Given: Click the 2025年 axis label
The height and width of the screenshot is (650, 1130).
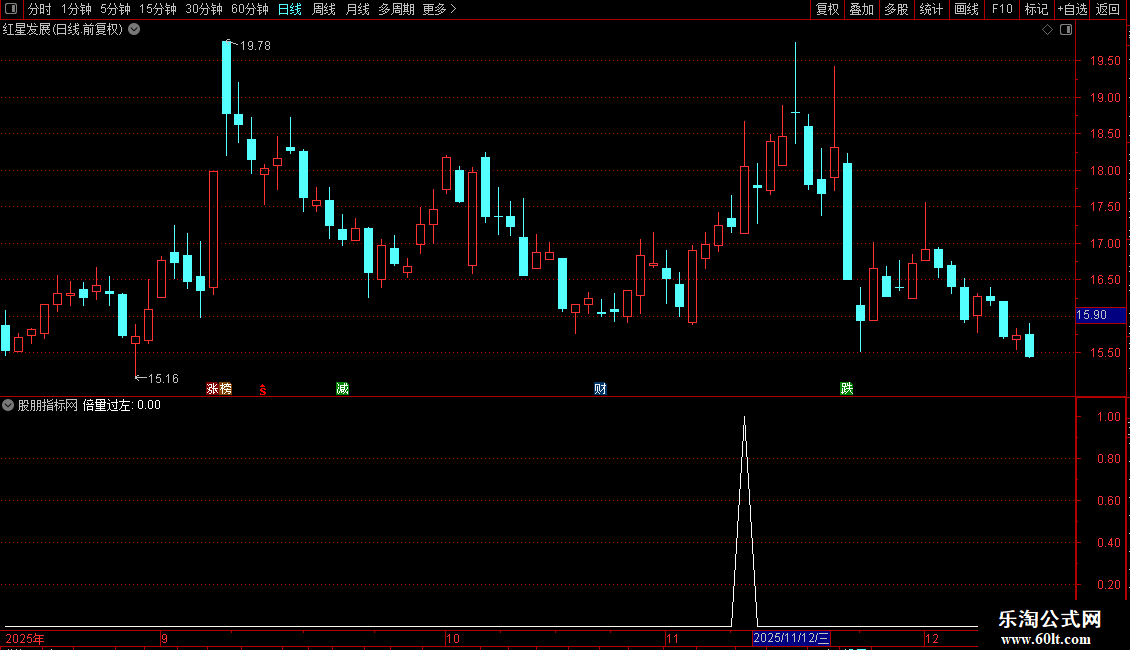Looking at the screenshot, I should 25,638.
